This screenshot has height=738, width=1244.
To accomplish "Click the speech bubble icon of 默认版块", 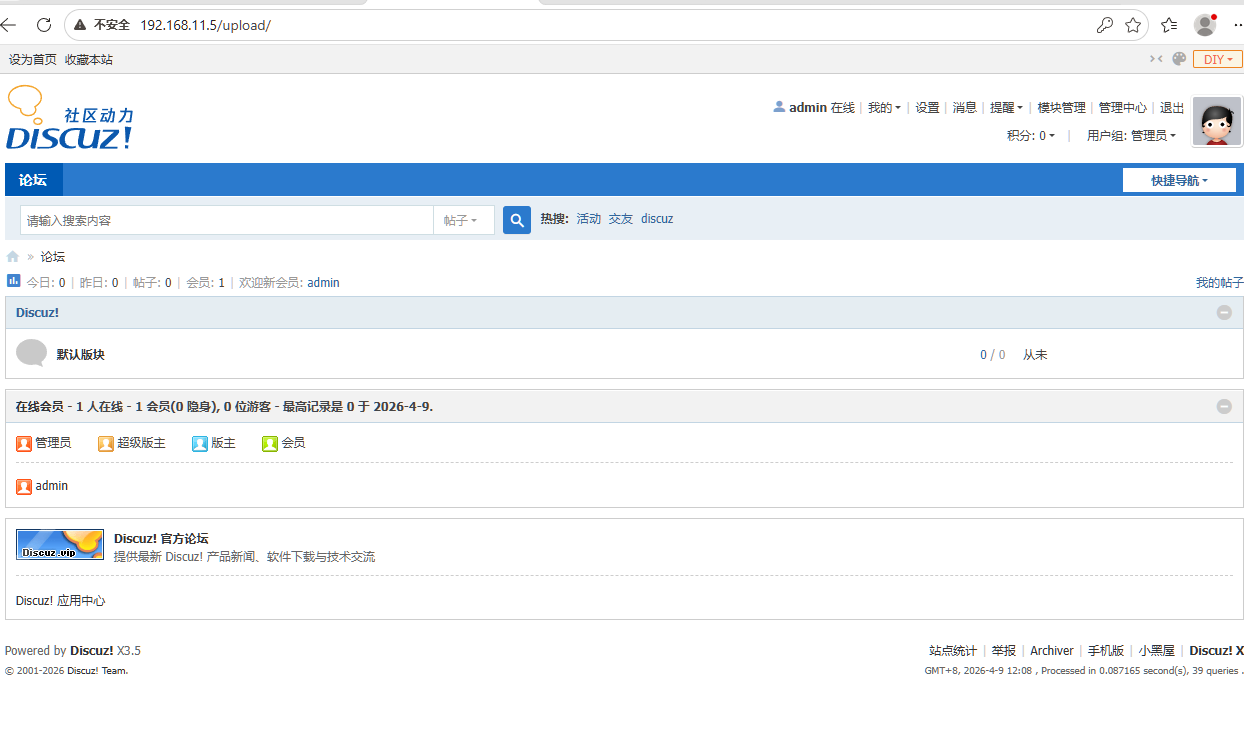I will point(32,353).
